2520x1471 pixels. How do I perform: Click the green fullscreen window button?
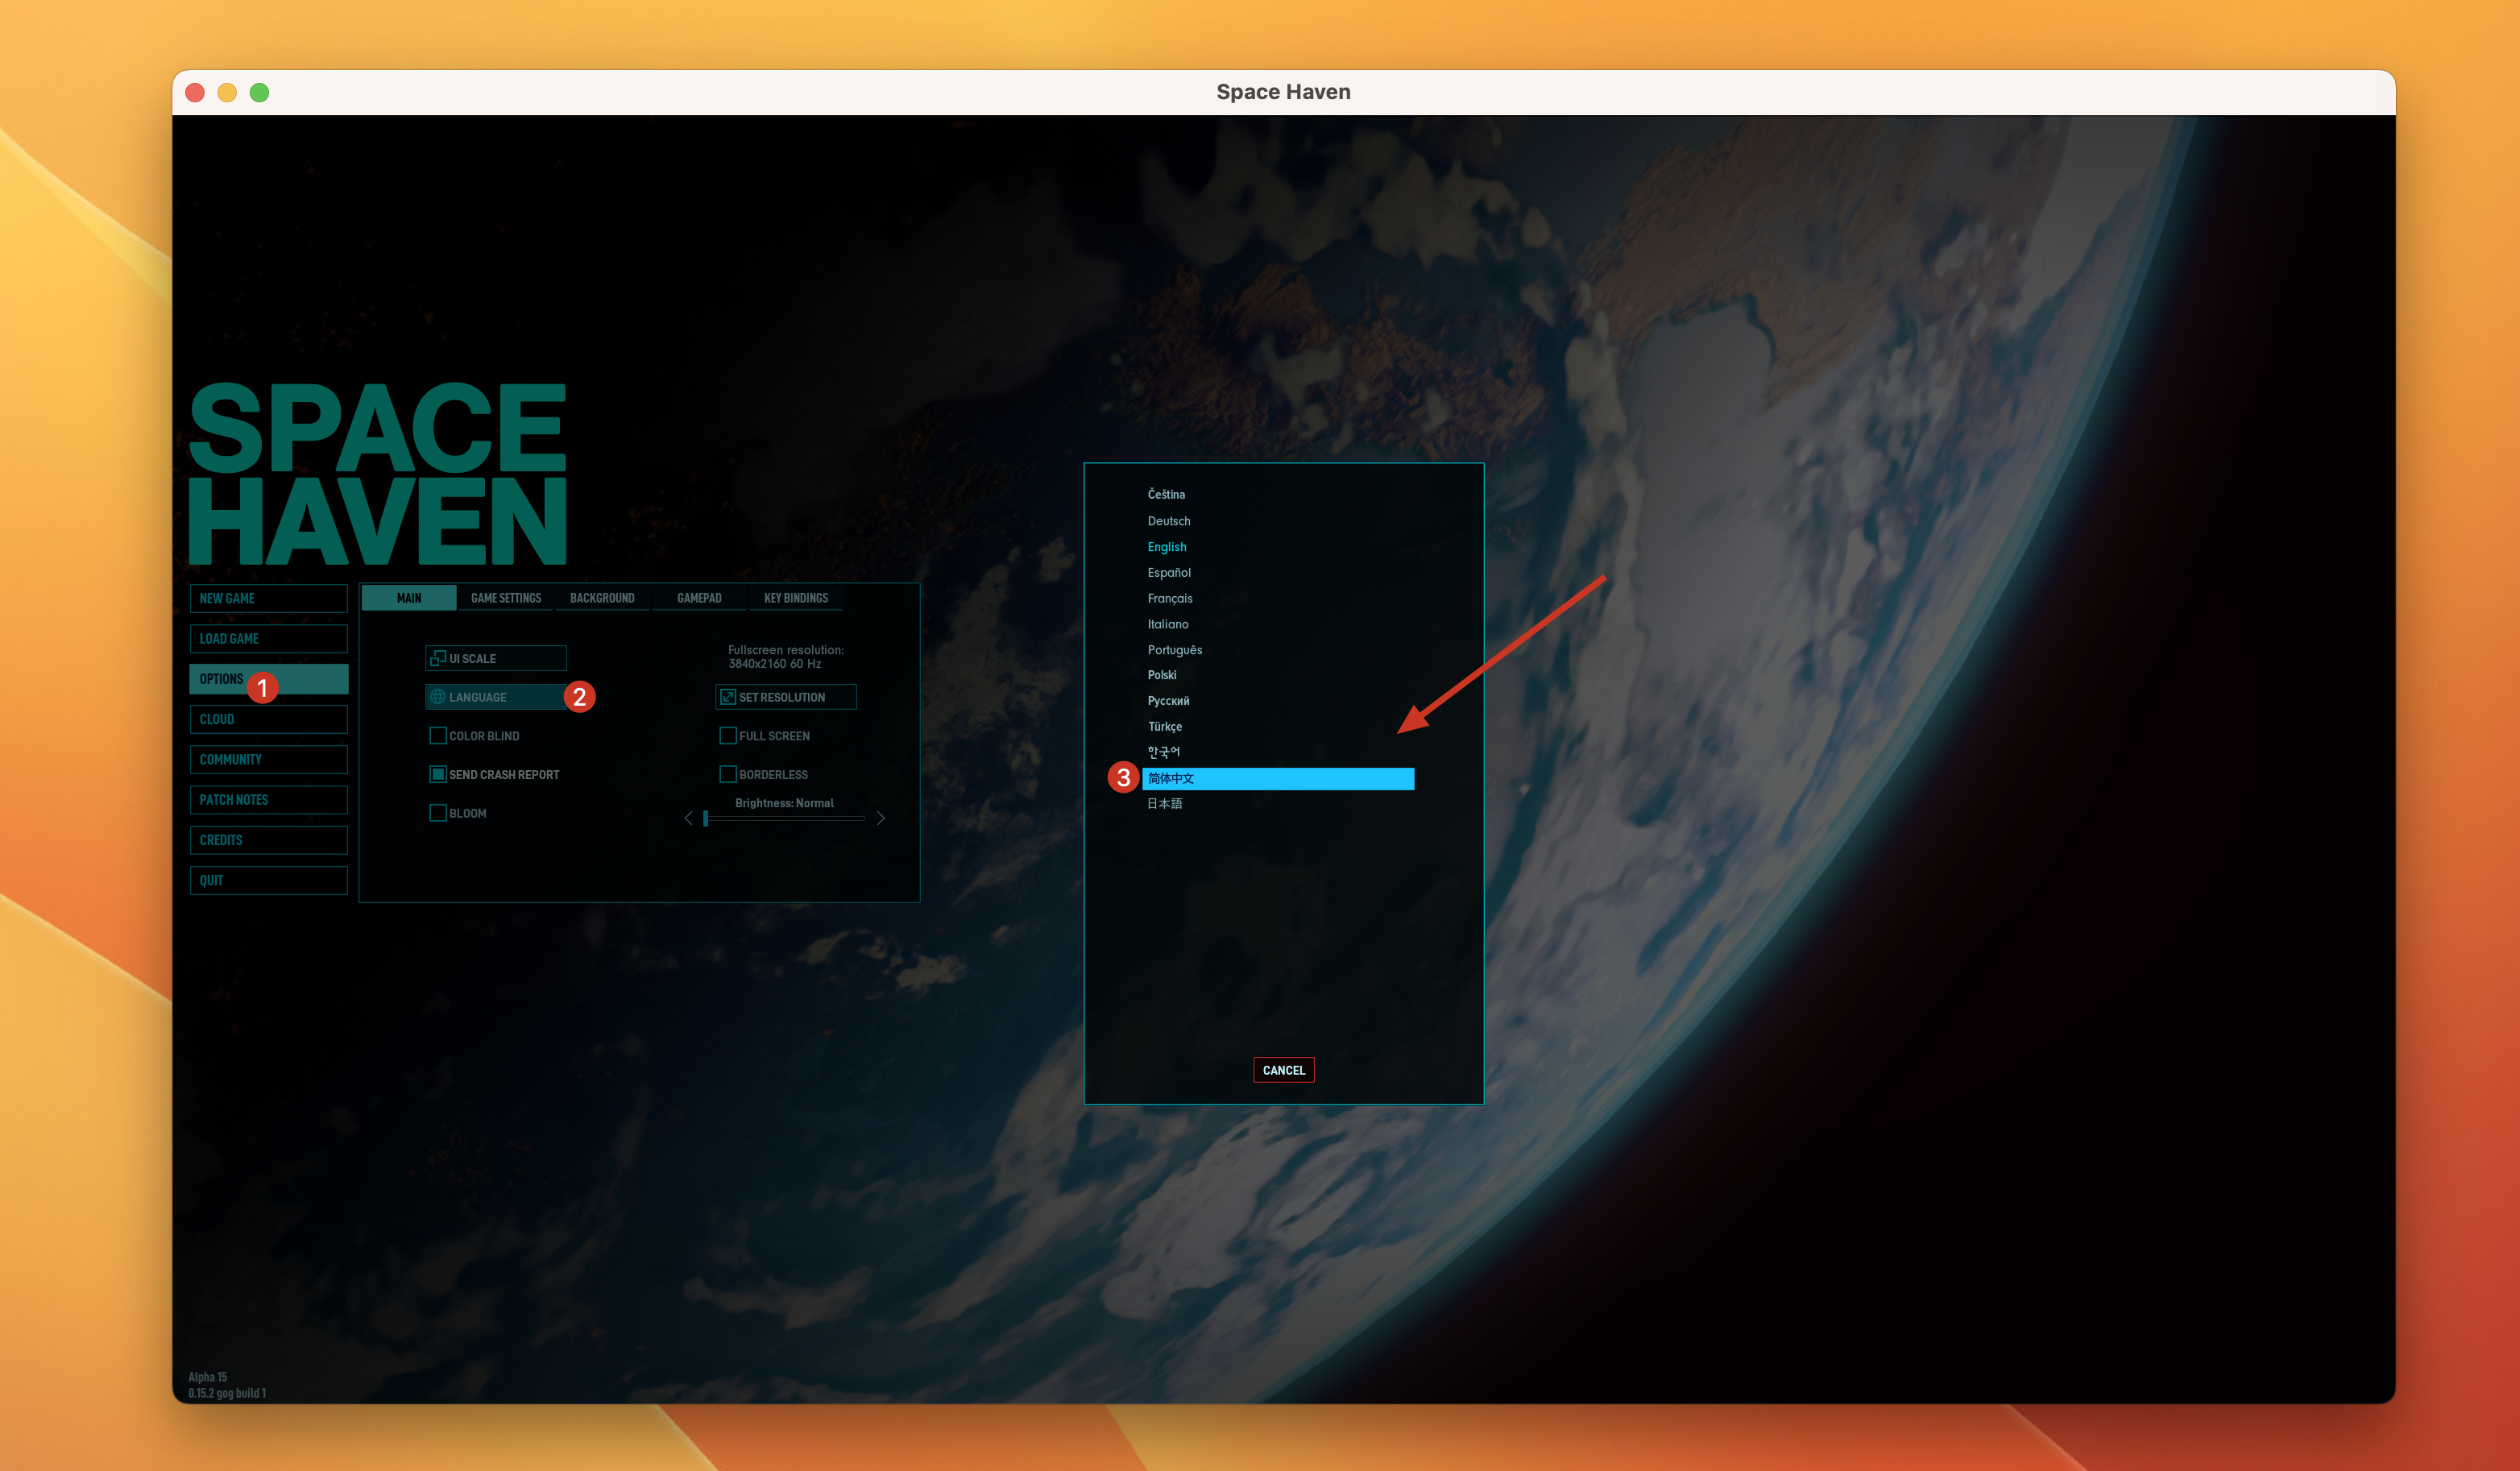(x=259, y=92)
